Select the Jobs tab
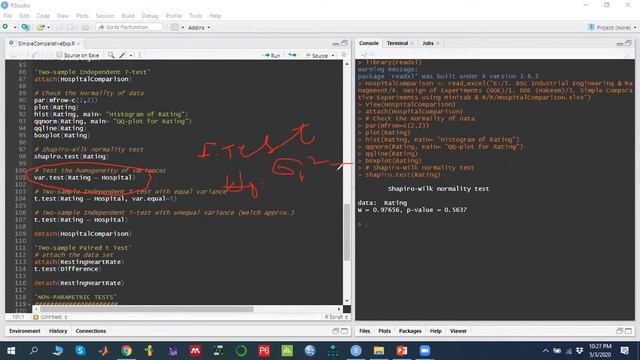This screenshot has width=640, height=360. click(x=428, y=43)
